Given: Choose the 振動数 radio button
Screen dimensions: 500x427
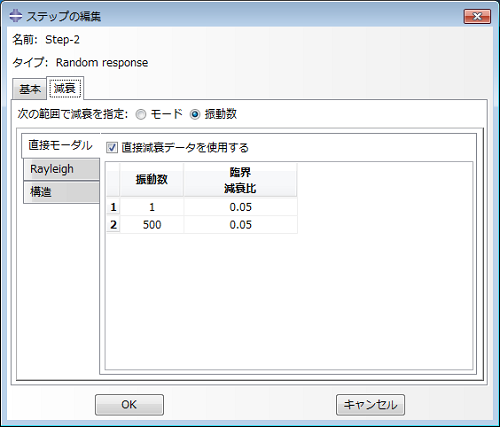Looking at the screenshot, I should (x=195, y=115).
